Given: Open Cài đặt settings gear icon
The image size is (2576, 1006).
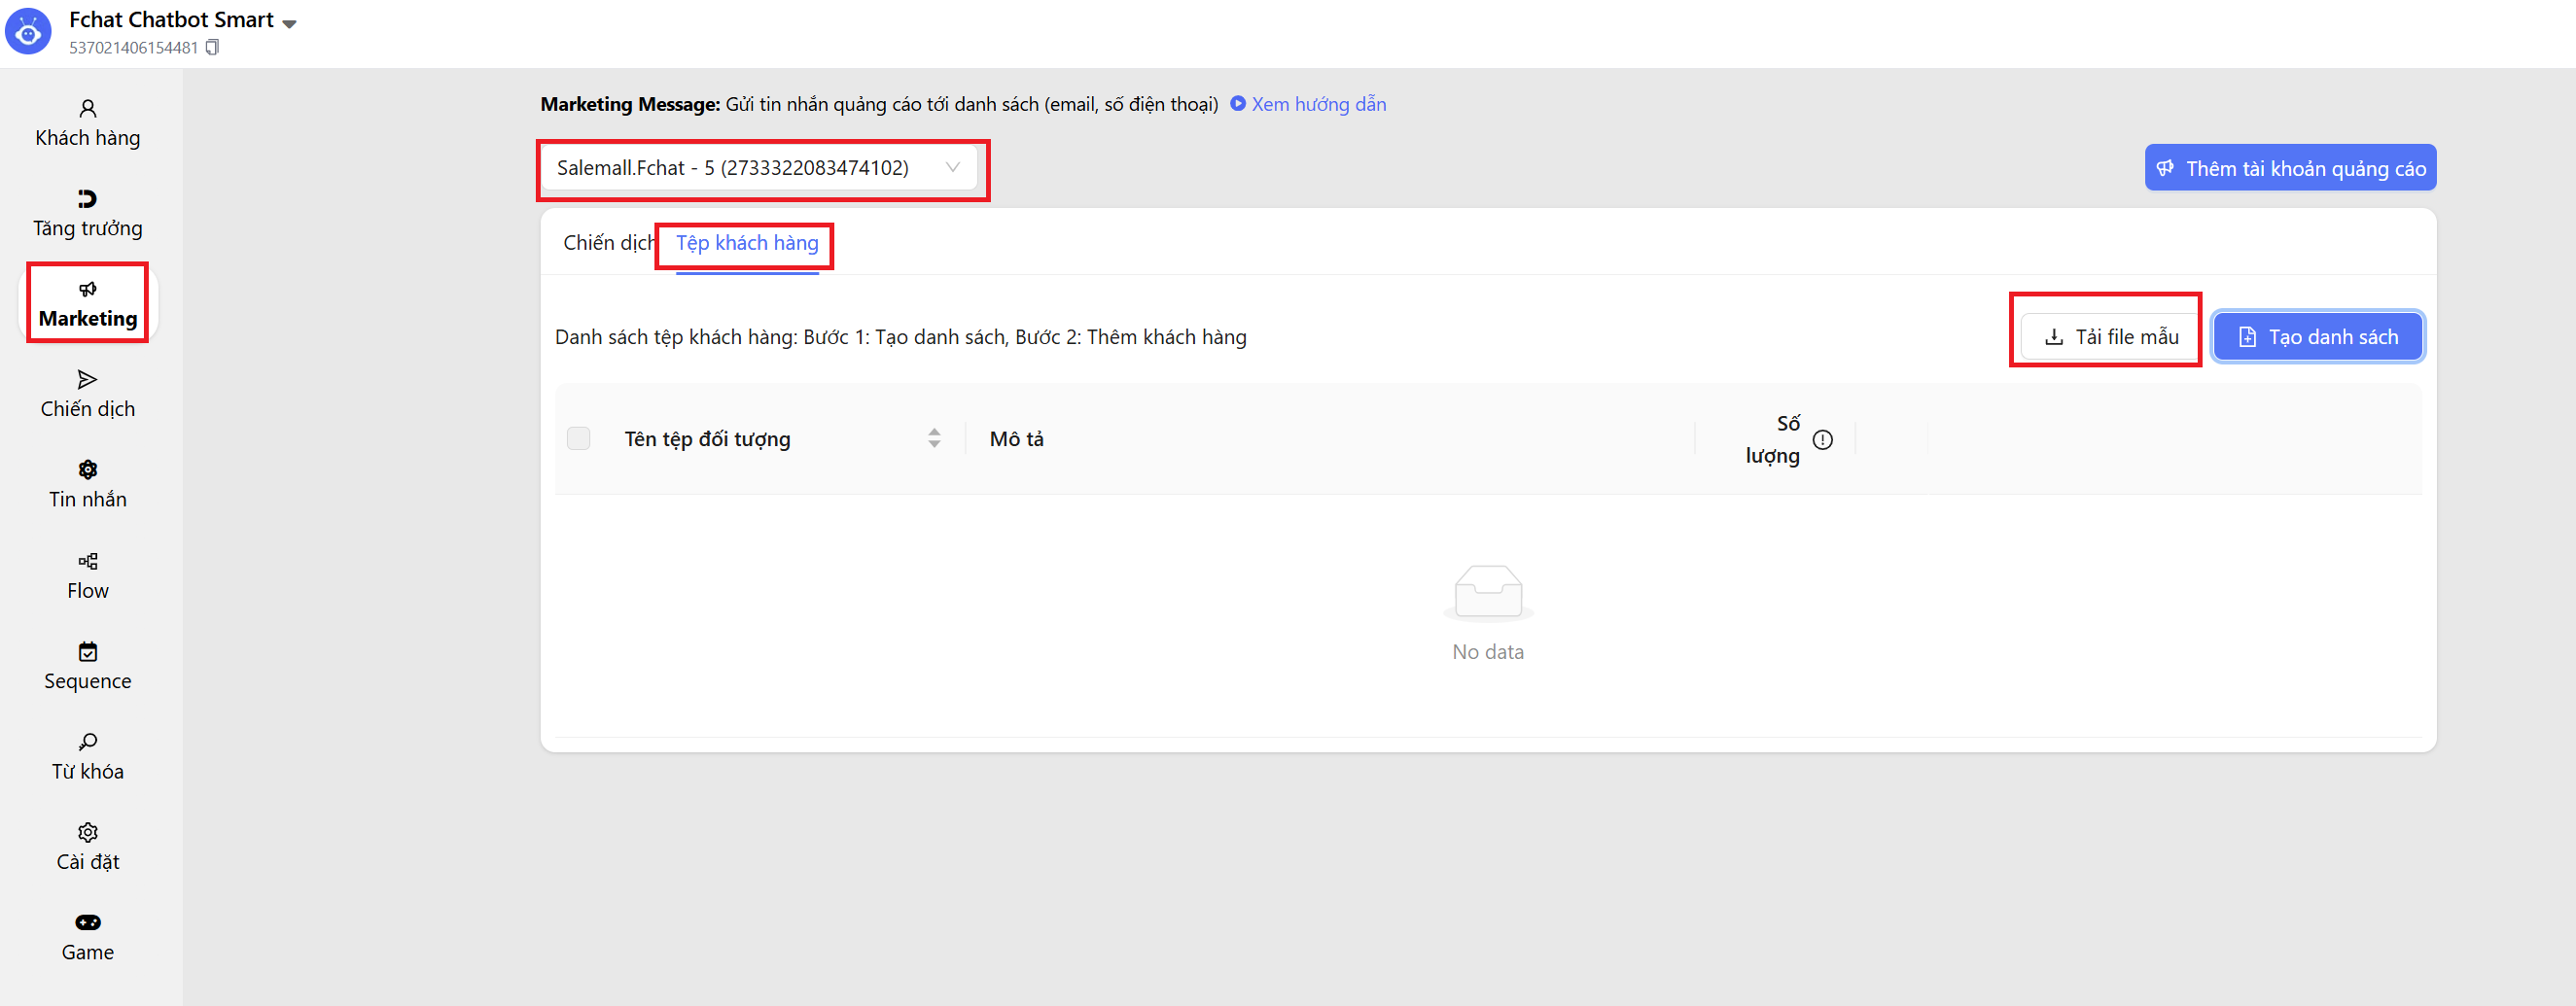Looking at the screenshot, I should coord(88,832).
